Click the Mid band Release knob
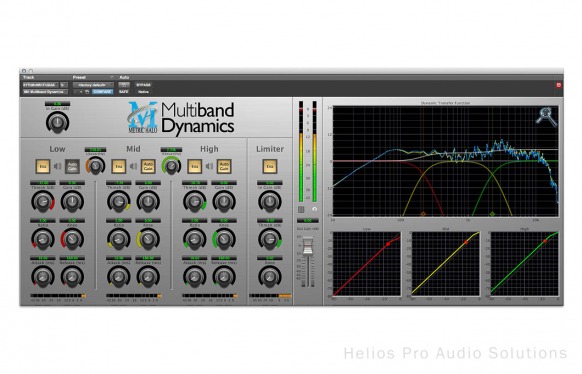The image size is (582, 374). click(148, 277)
